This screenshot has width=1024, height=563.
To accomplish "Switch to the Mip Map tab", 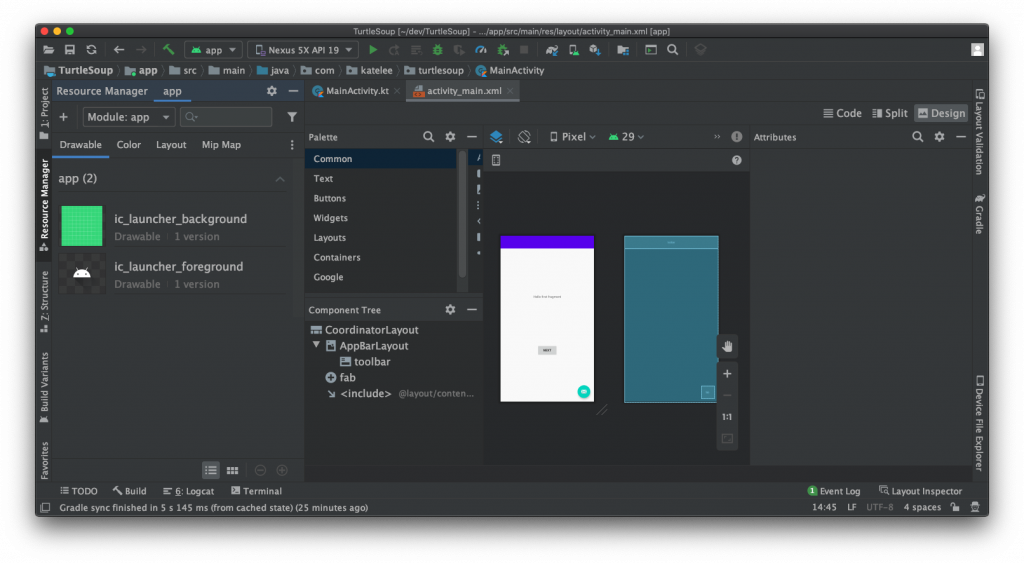I will coord(221,145).
